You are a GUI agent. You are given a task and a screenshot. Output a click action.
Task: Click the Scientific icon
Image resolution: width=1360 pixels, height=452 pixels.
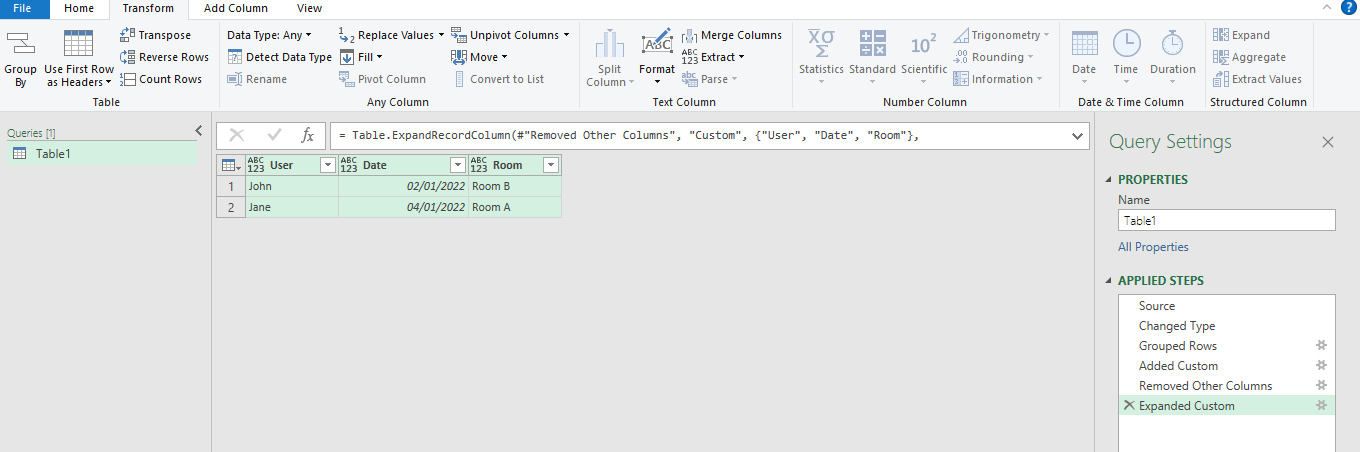pyautogui.click(x=923, y=45)
